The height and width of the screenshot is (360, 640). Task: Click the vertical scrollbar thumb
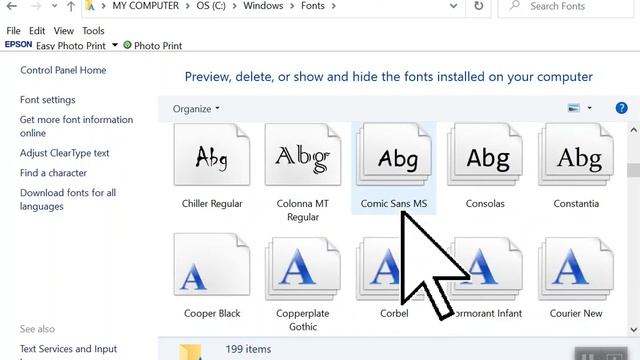coord(633,170)
